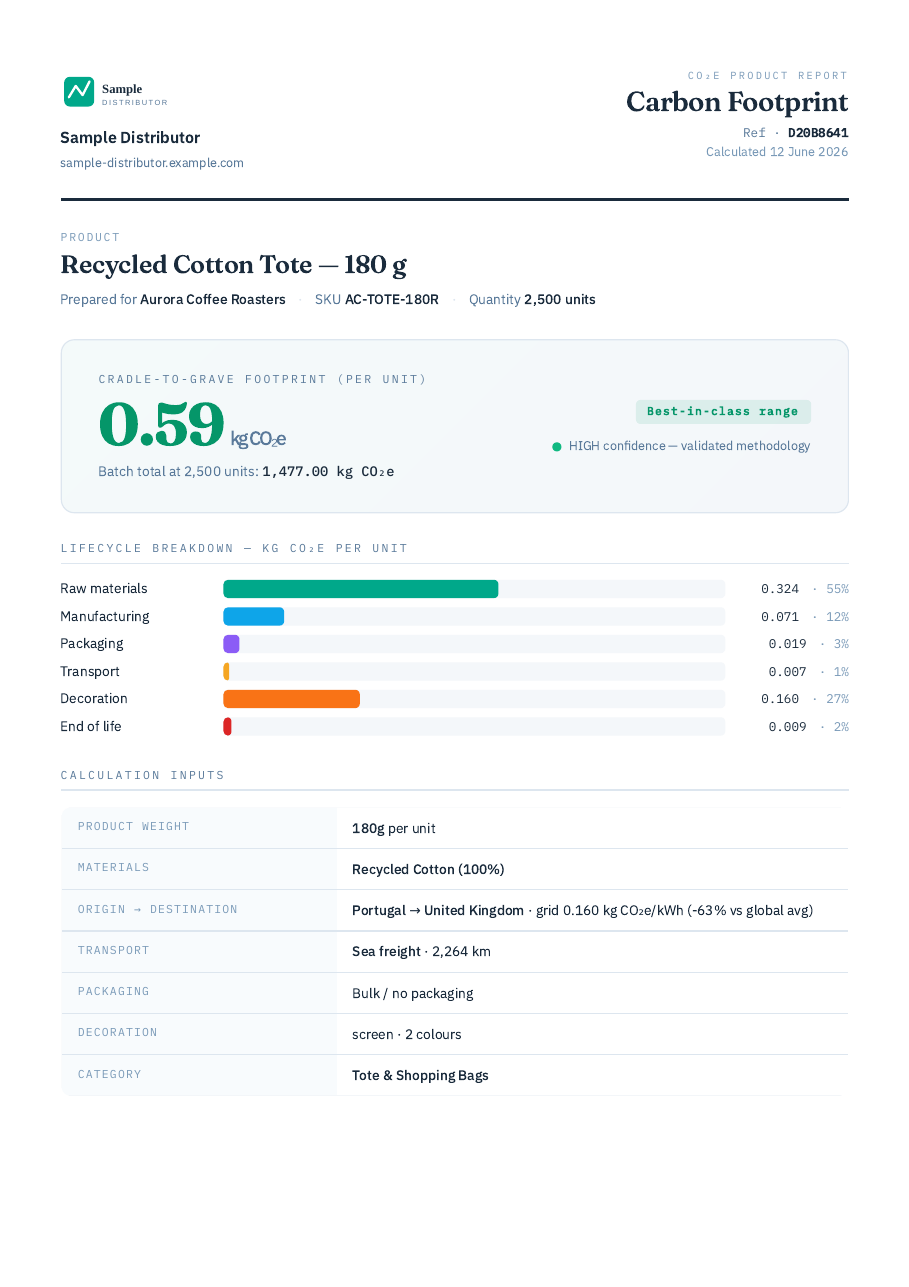Image resolution: width=909 pixels, height=1287 pixels.
Task: Click the 'Best-in-class range' badge
Action: pyautogui.click(x=723, y=412)
